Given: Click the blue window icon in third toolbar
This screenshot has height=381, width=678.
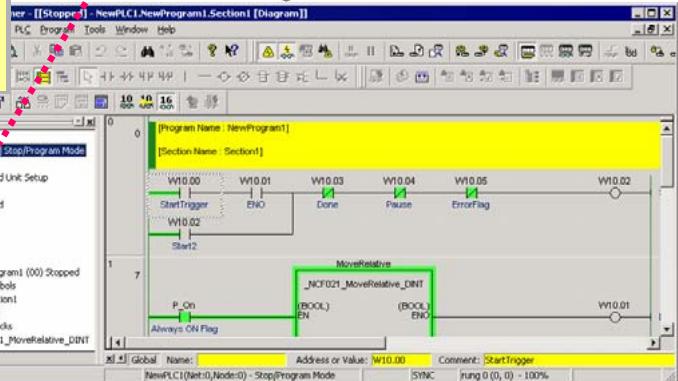Looking at the screenshot, I should point(101,102).
